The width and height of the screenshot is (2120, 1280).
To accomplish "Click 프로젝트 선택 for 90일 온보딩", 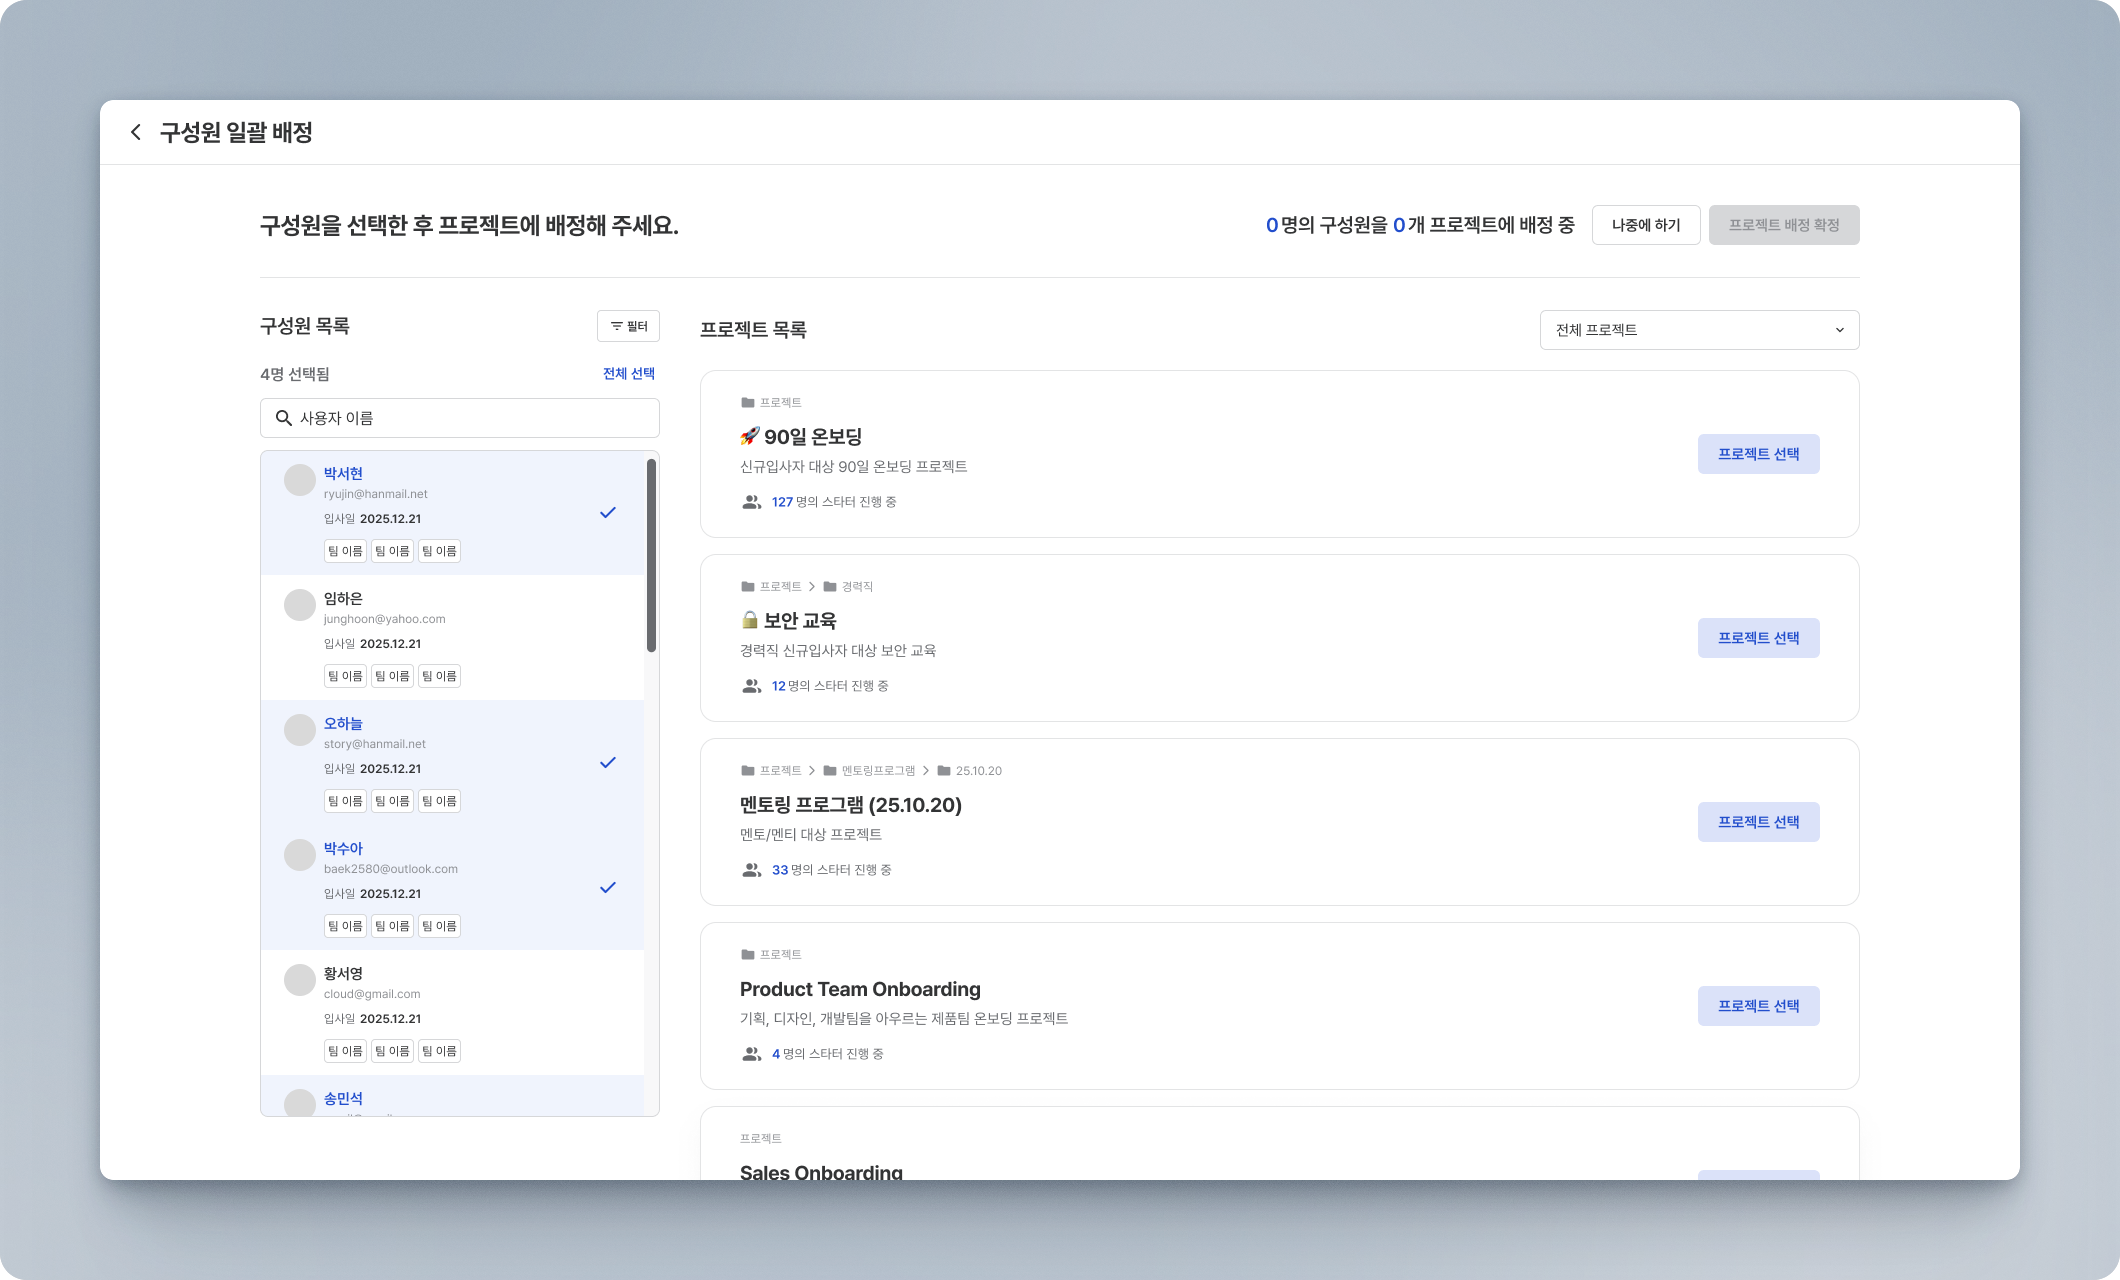I will click(1758, 454).
